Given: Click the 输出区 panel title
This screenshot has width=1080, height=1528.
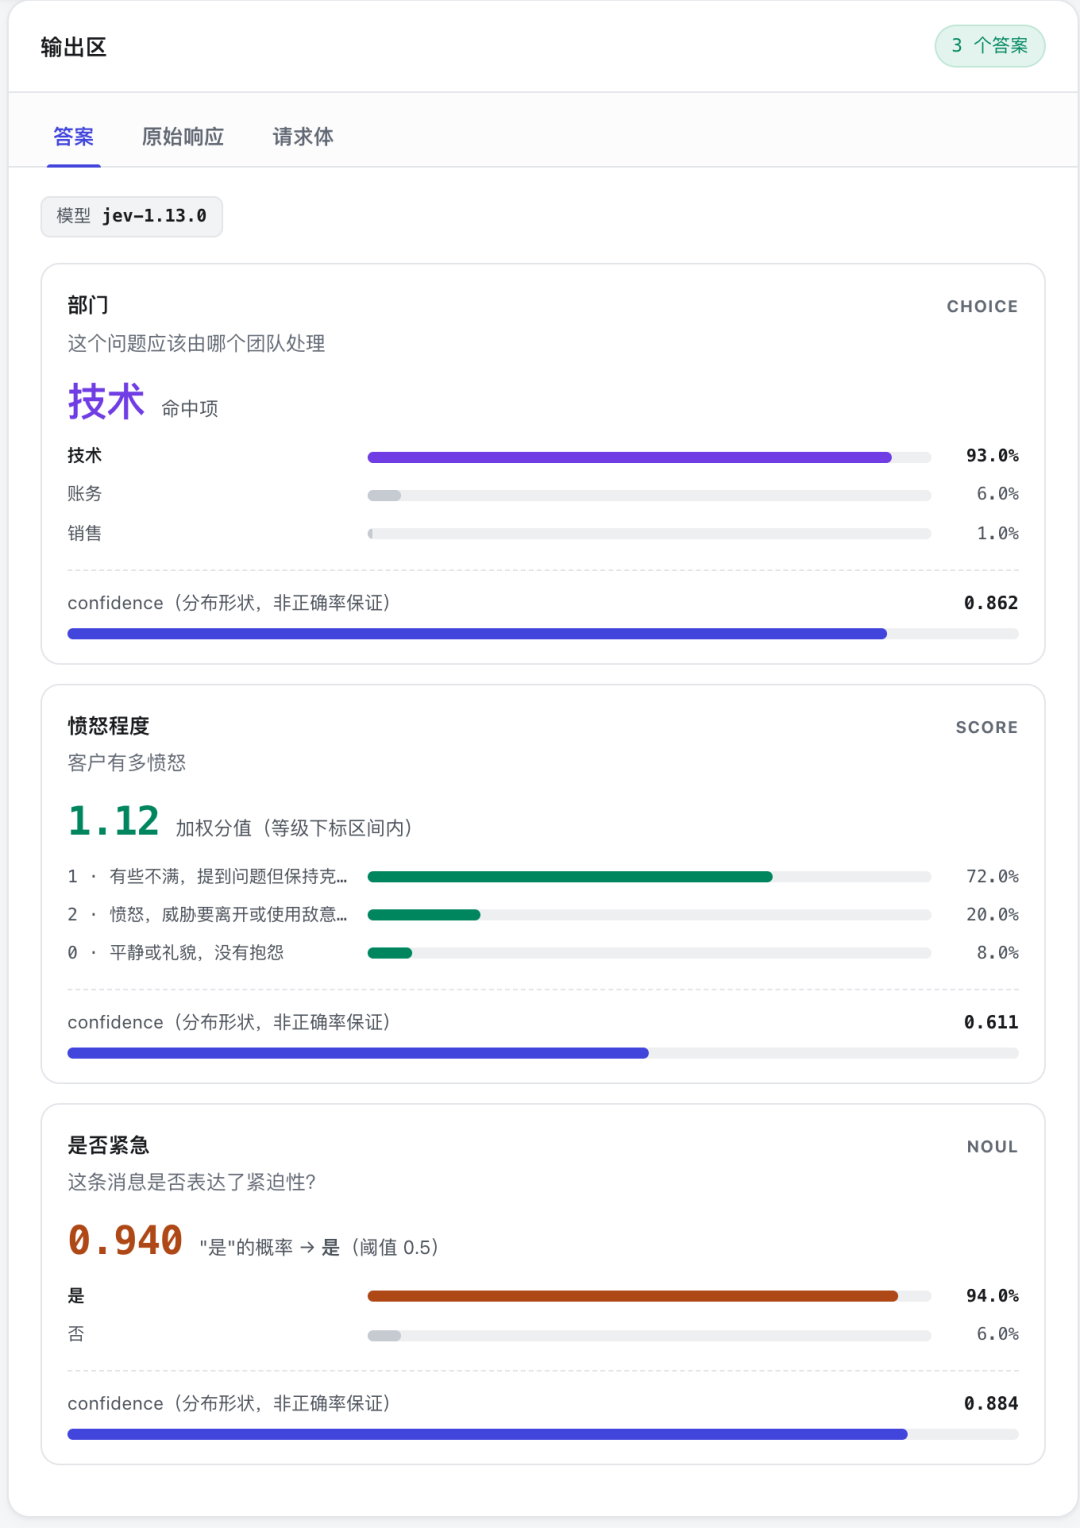Looking at the screenshot, I should click(x=73, y=47).
